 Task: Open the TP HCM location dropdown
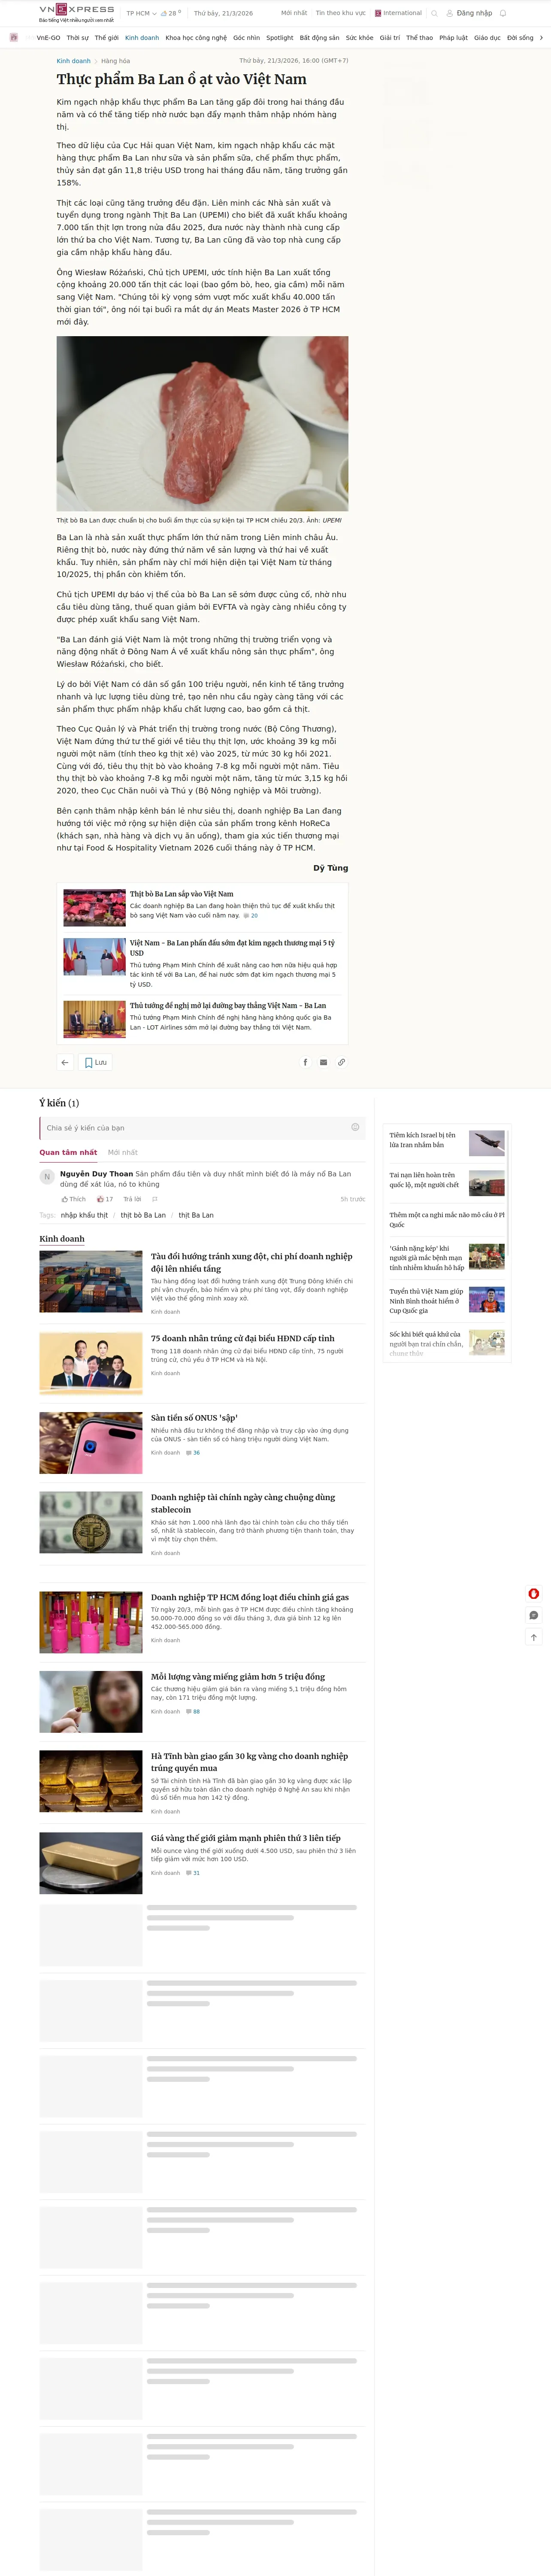(141, 13)
